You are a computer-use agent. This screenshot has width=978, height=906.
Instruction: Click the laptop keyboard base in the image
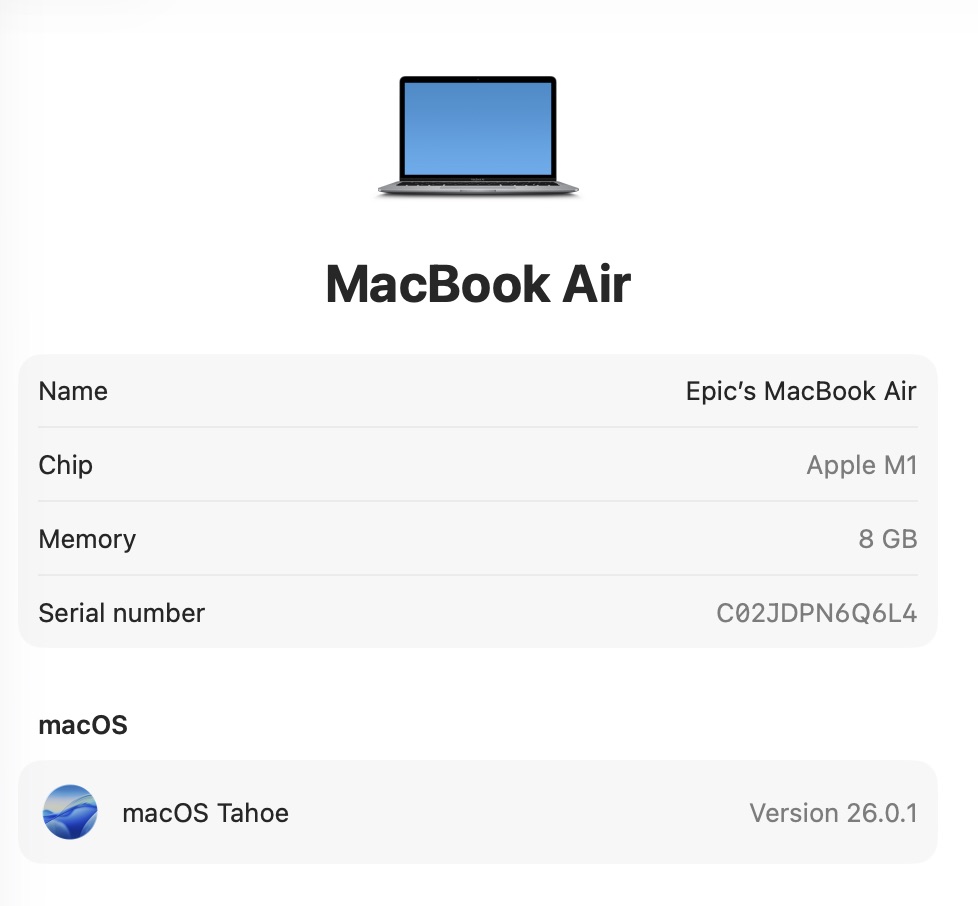478,188
